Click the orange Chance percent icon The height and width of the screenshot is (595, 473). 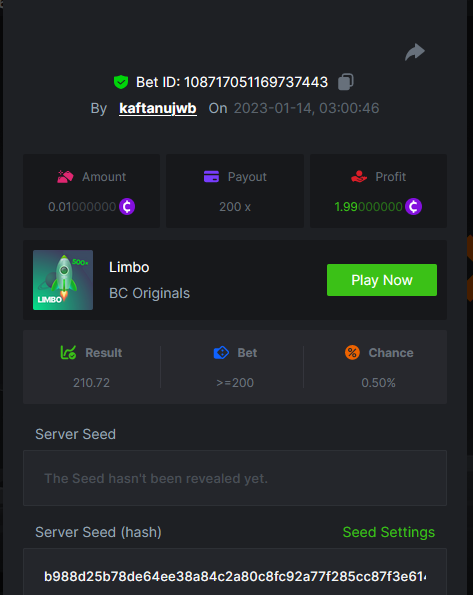(x=352, y=353)
